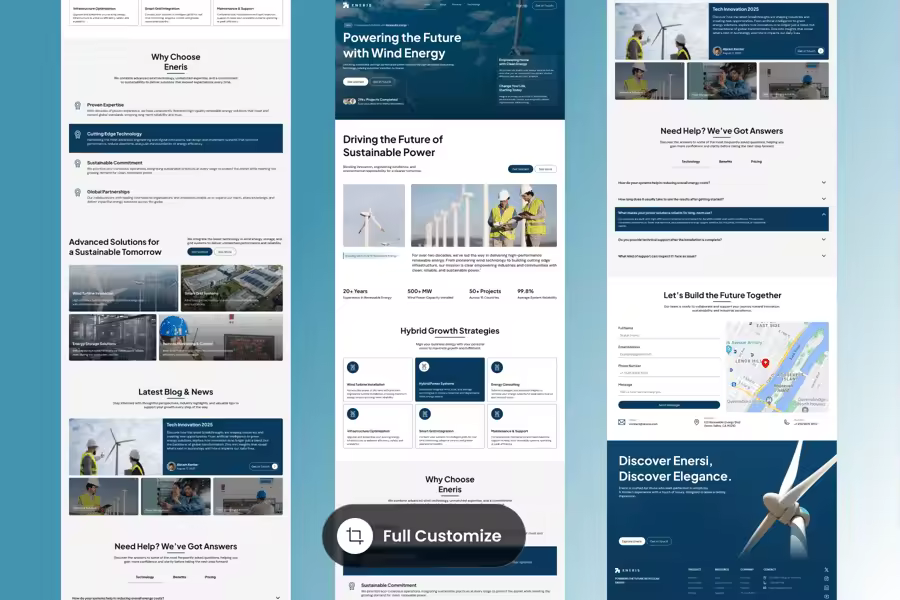Click the red map location pin
Image resolution: width=900 pixels, height=600 pixels.
point(765,362)
